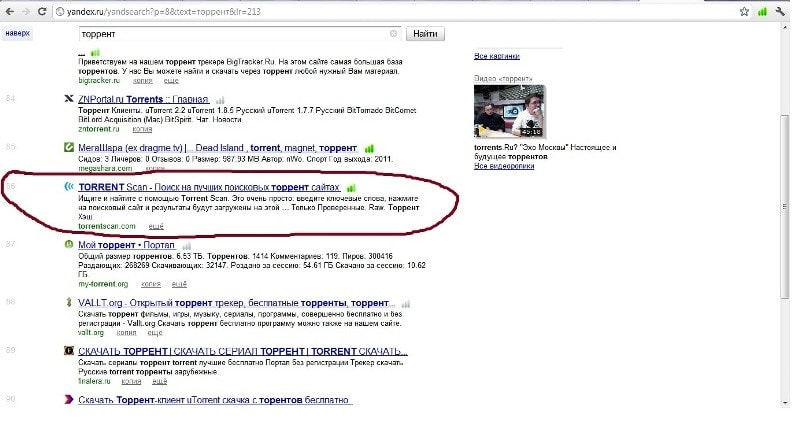Image resolution: width=800 pixels, height=421 pixels.
Task: Open ещё link for bigtracker.ru
Action: coord(171,81)
